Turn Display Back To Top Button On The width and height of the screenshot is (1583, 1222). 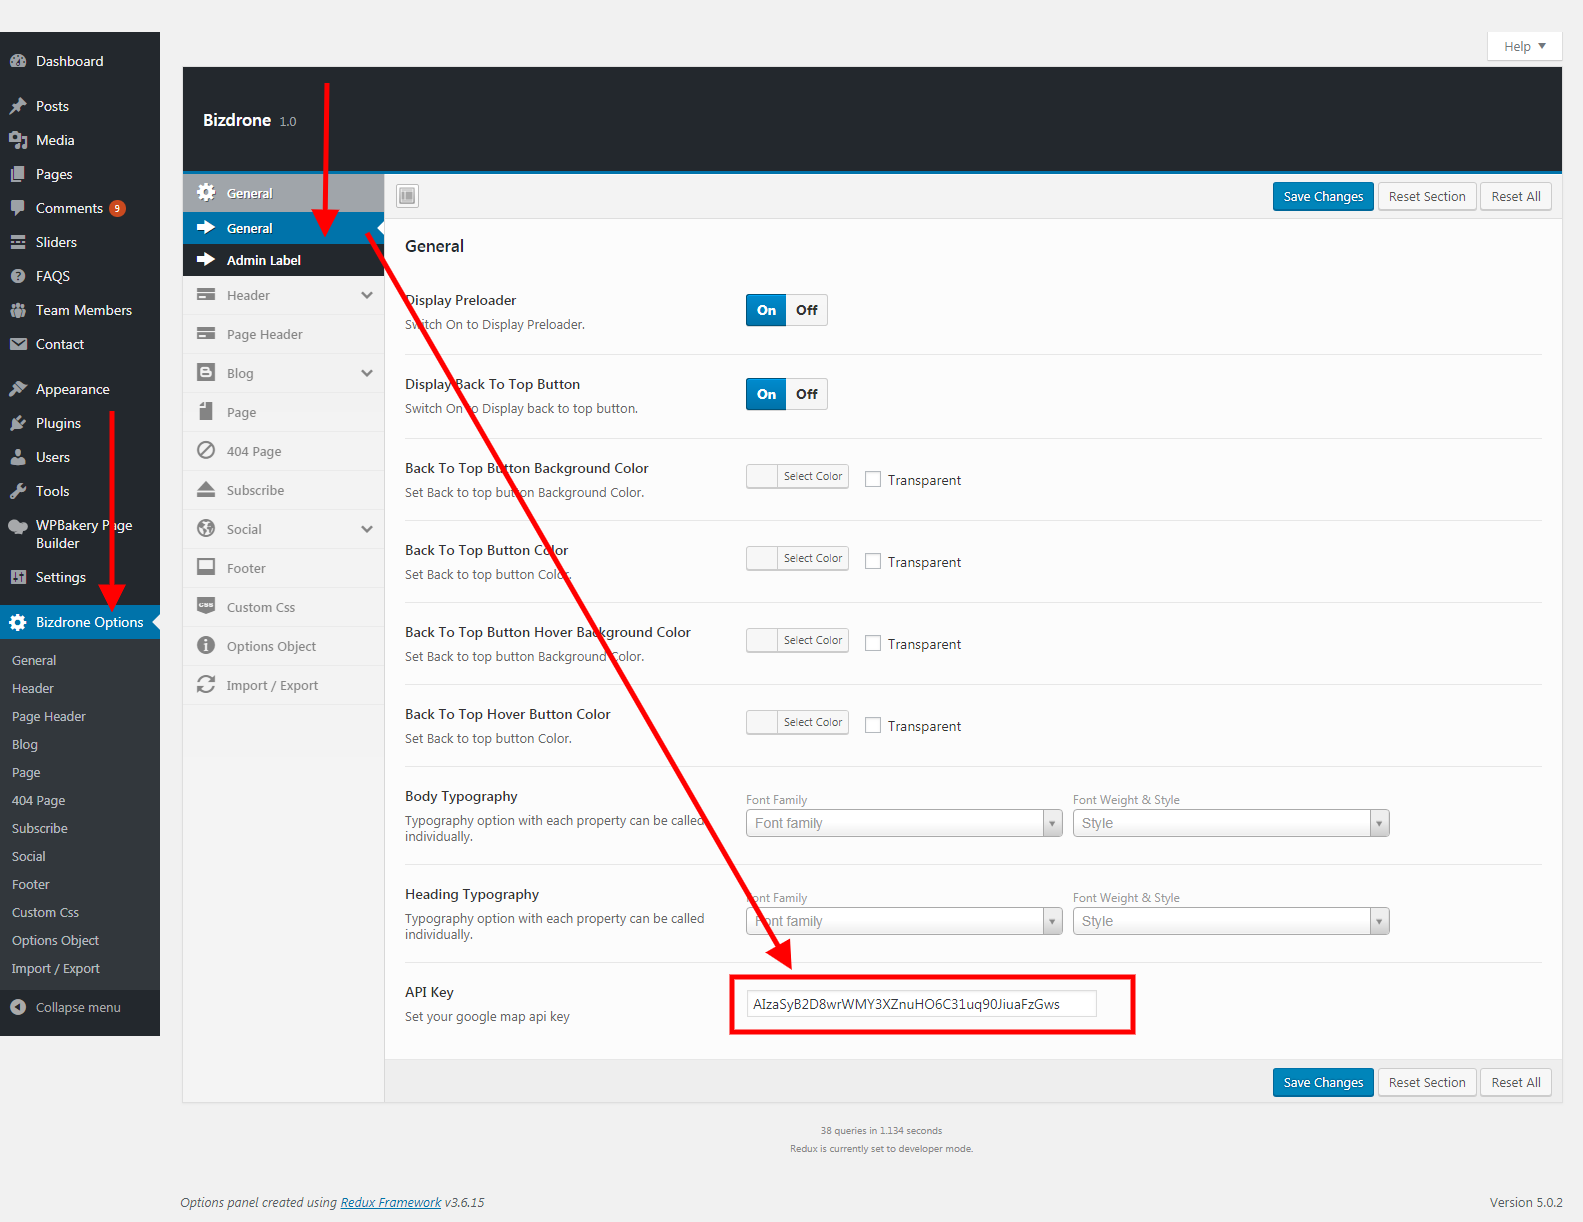pyautogui.click(x=766, y=394)
